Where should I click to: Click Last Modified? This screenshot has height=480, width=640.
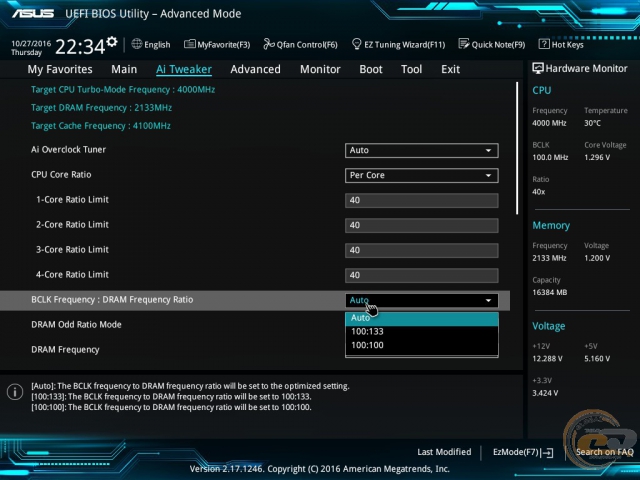[444, 452]
